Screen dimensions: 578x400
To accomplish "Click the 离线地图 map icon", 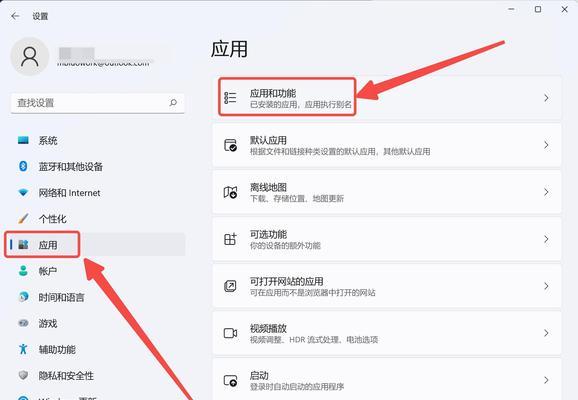I will (230, 192).
